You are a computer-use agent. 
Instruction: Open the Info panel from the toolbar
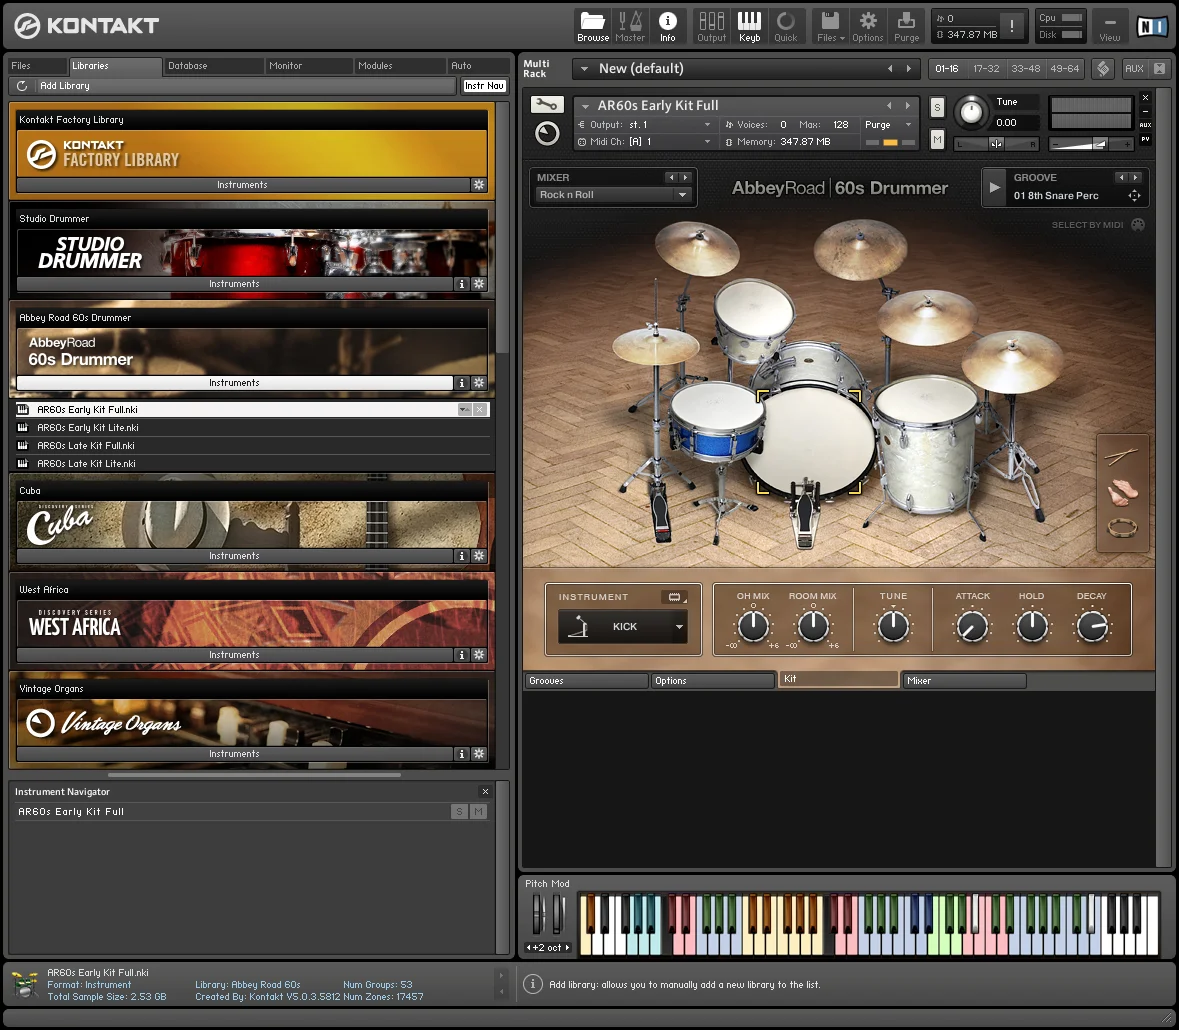[x=668, y=26]
